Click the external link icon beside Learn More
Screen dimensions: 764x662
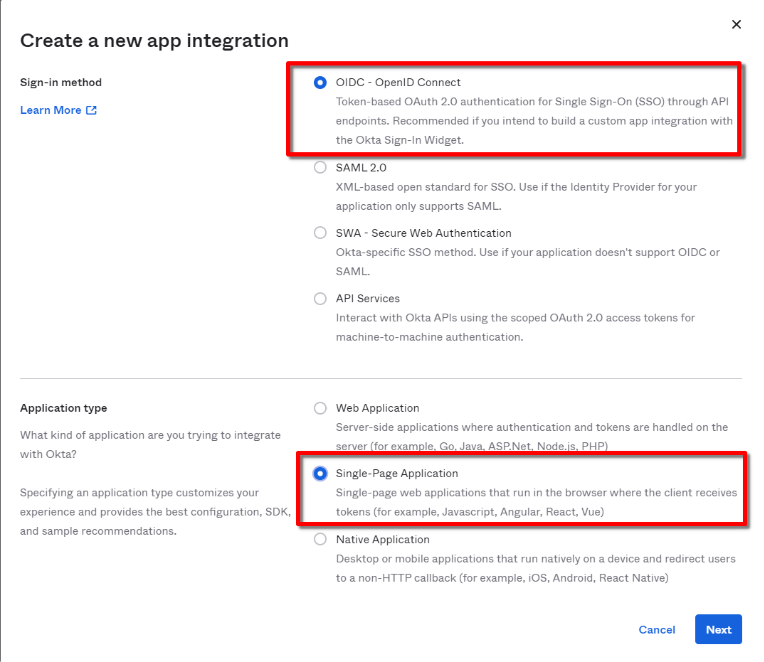[x=92, y=111]
